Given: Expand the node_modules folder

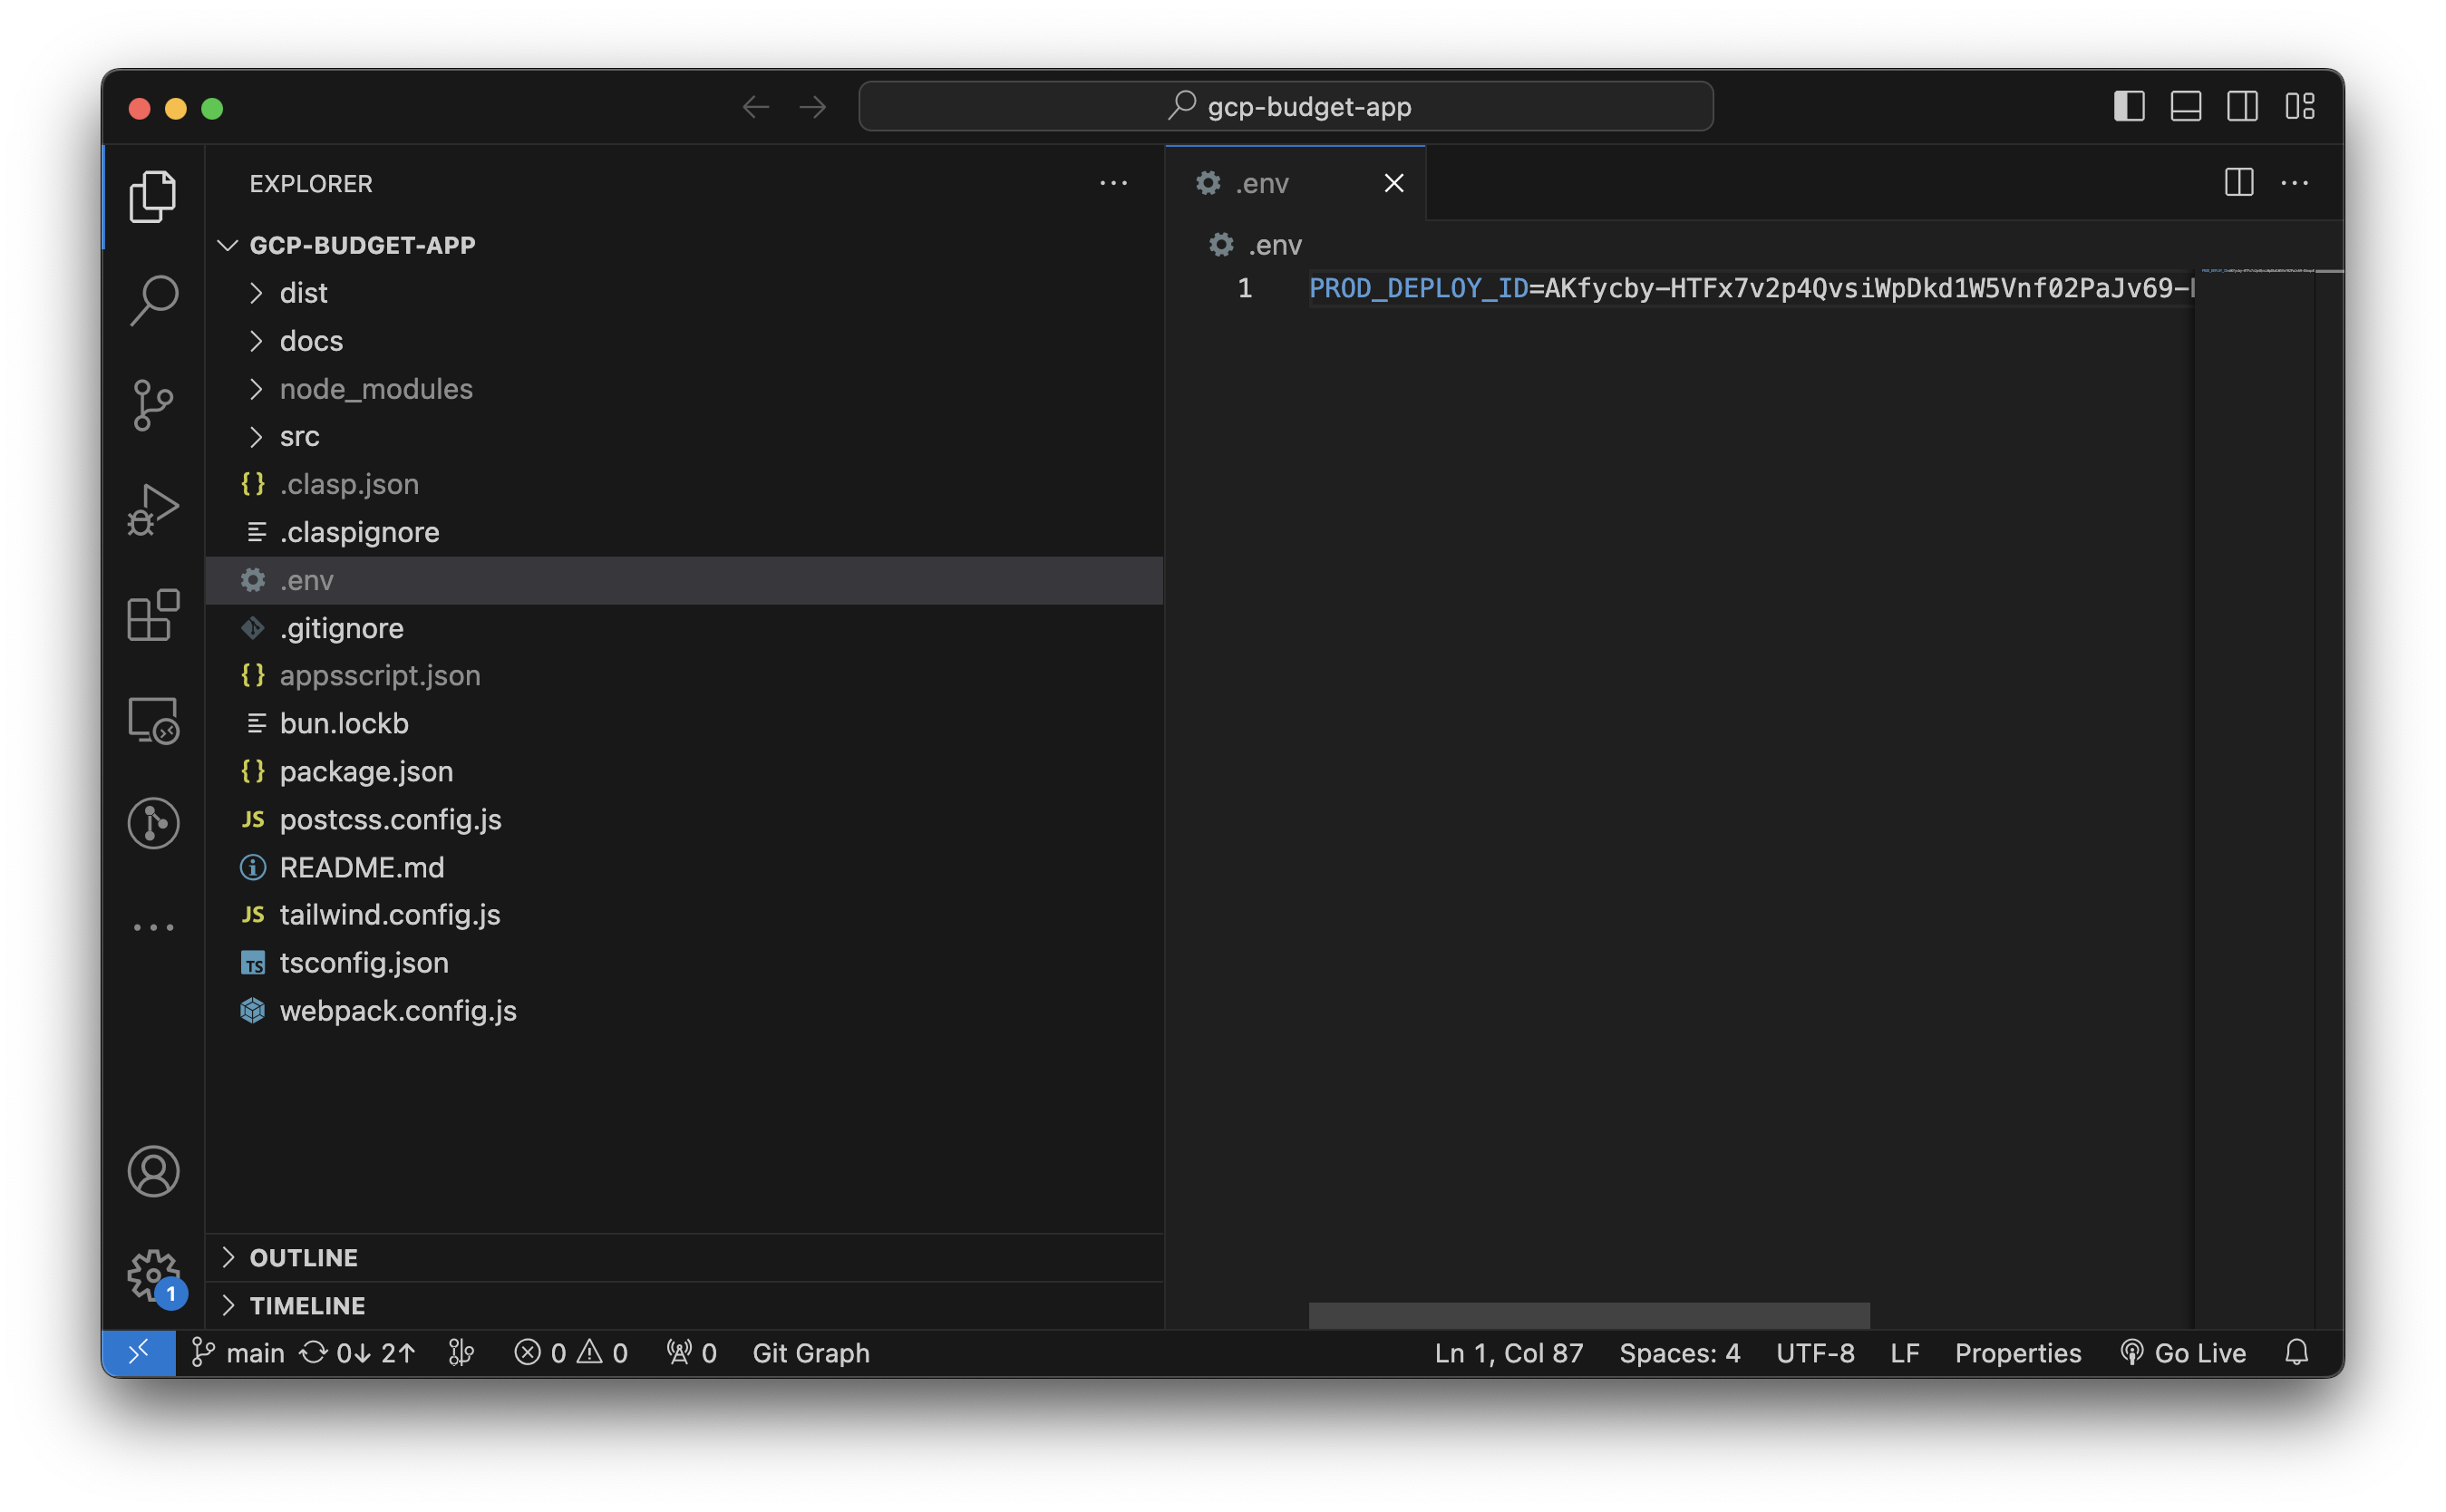Looking at the screenshot, I should click(x=375, y=389).
